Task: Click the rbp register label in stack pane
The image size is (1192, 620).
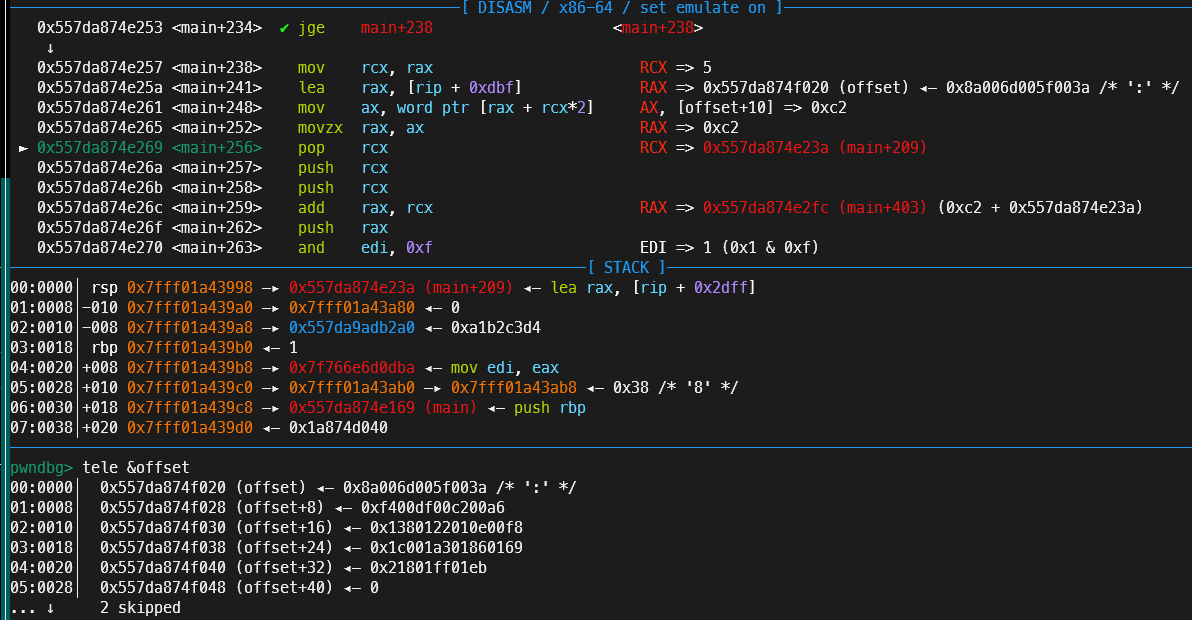Action: click(x=105, y=347)
